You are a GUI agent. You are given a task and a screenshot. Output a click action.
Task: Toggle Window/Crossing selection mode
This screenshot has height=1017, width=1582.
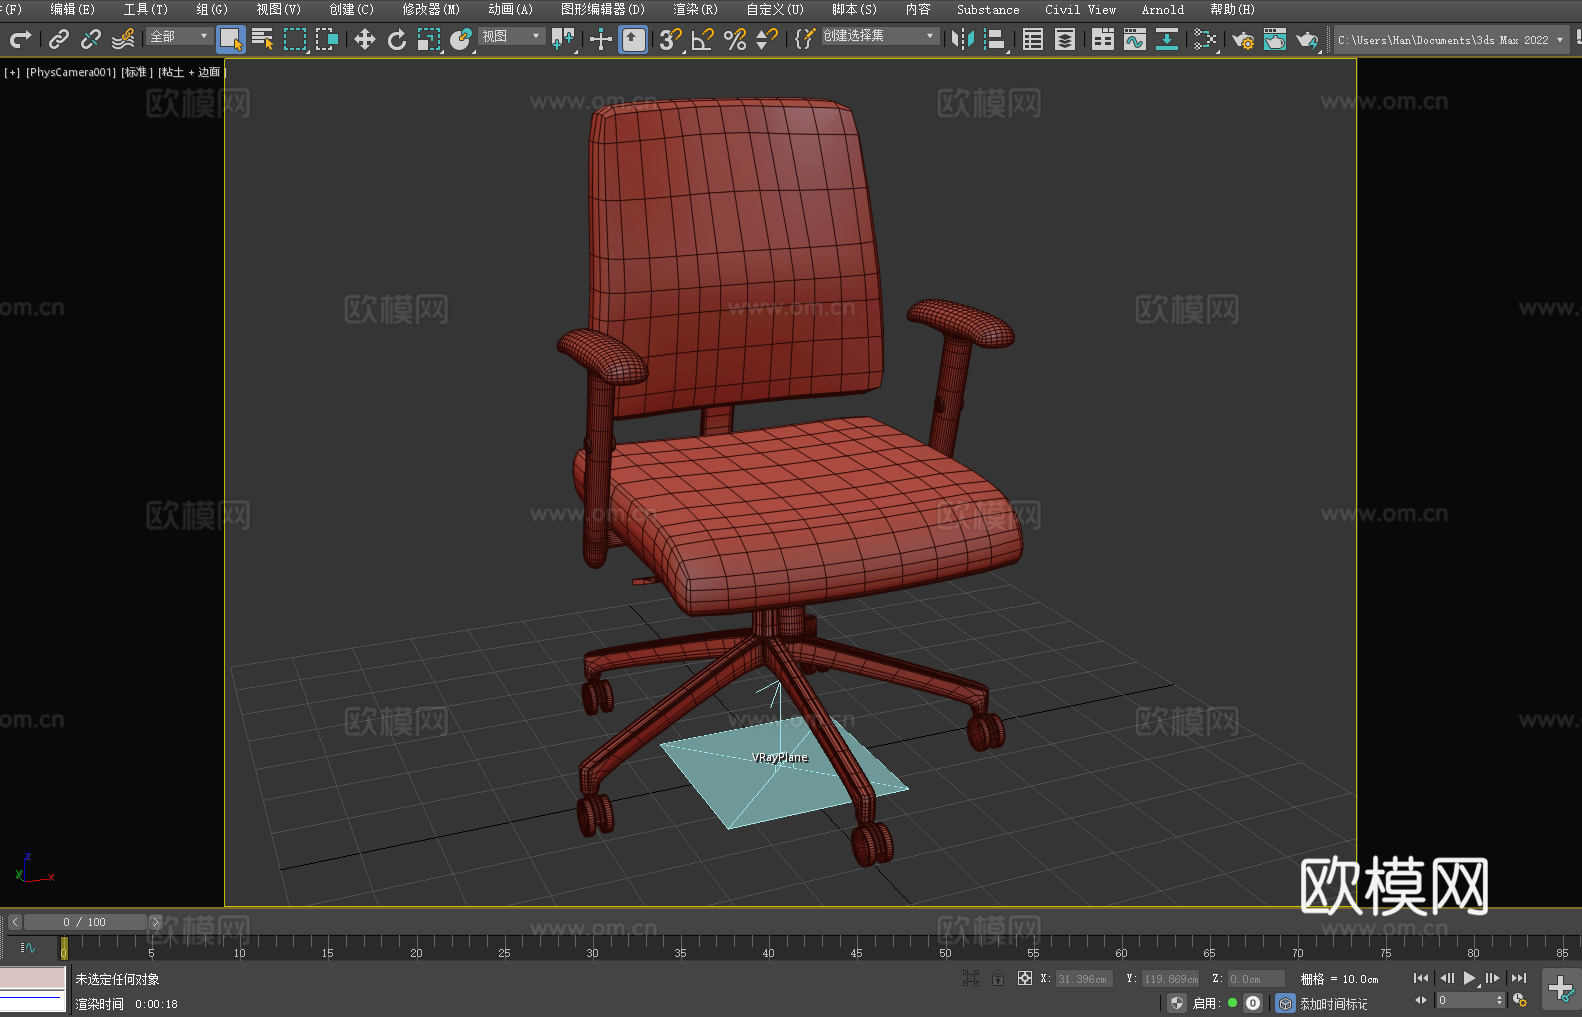[327, 39]
